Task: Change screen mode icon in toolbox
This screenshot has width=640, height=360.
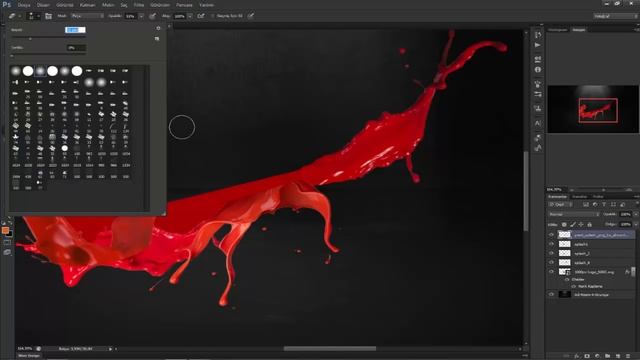Action: pyautogui.click(x=7, y=252)
